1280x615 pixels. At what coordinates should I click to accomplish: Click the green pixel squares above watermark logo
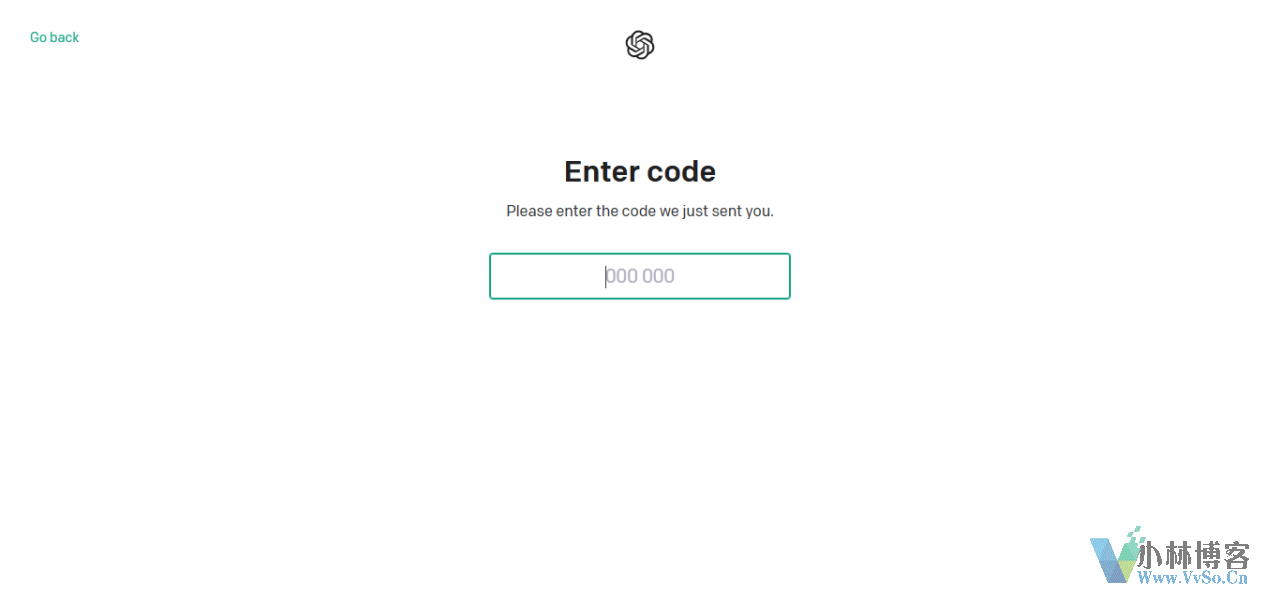click(x=1135, y=534)
